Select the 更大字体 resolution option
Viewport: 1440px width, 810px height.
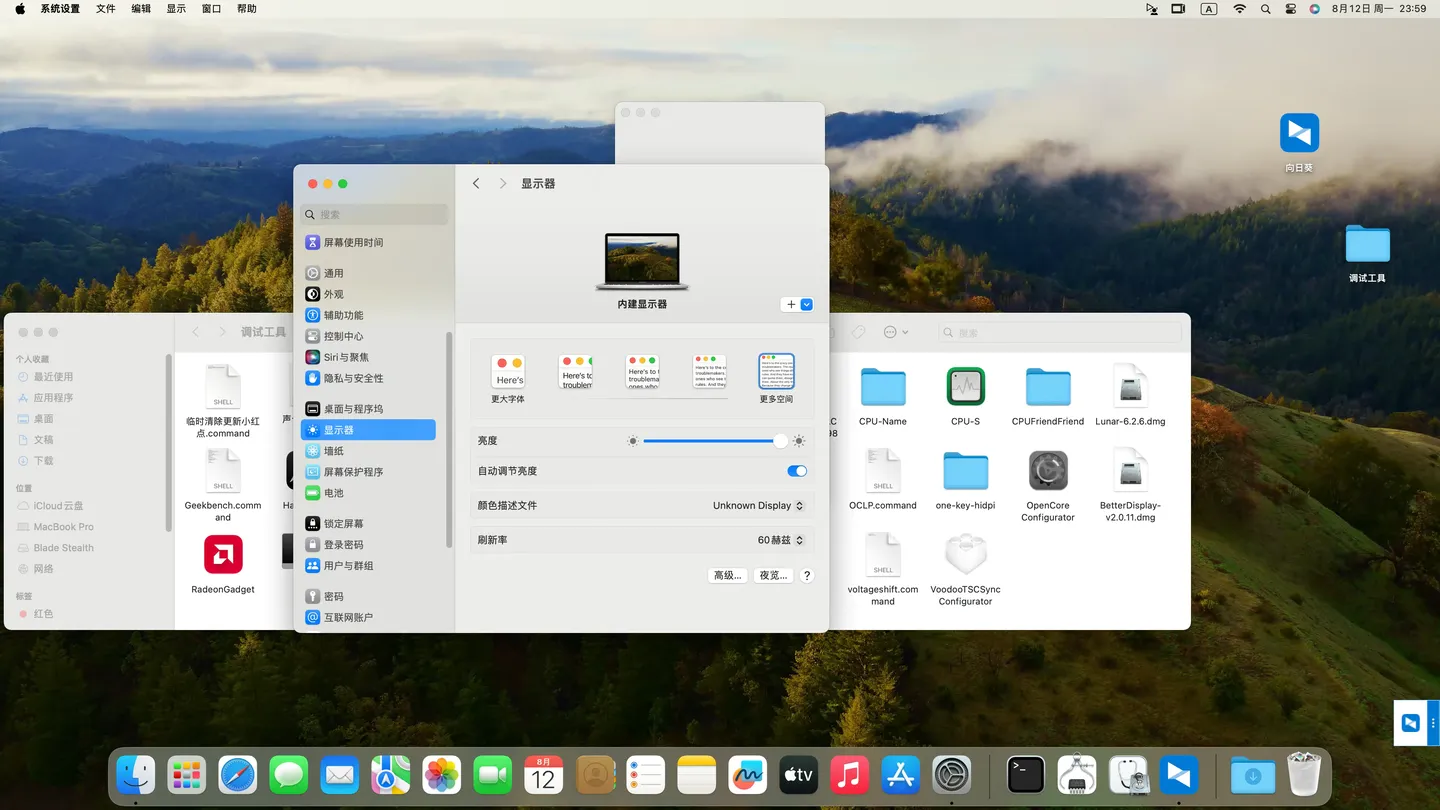[508, 373]
